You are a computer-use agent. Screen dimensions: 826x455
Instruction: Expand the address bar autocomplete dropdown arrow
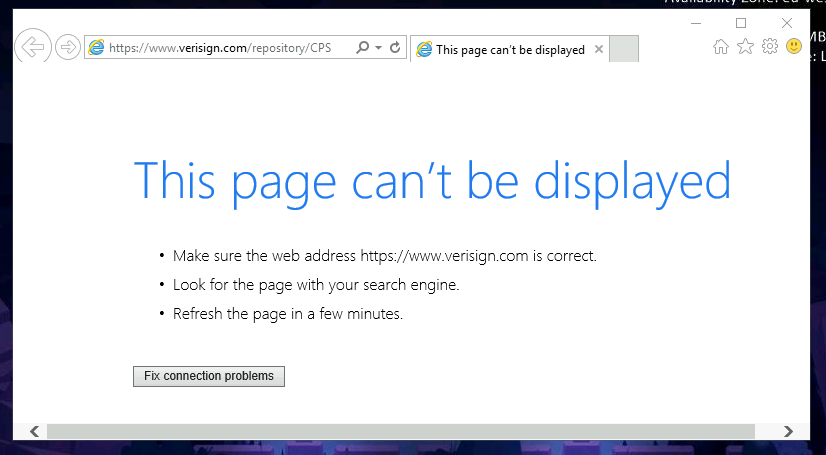click(378, 48)
